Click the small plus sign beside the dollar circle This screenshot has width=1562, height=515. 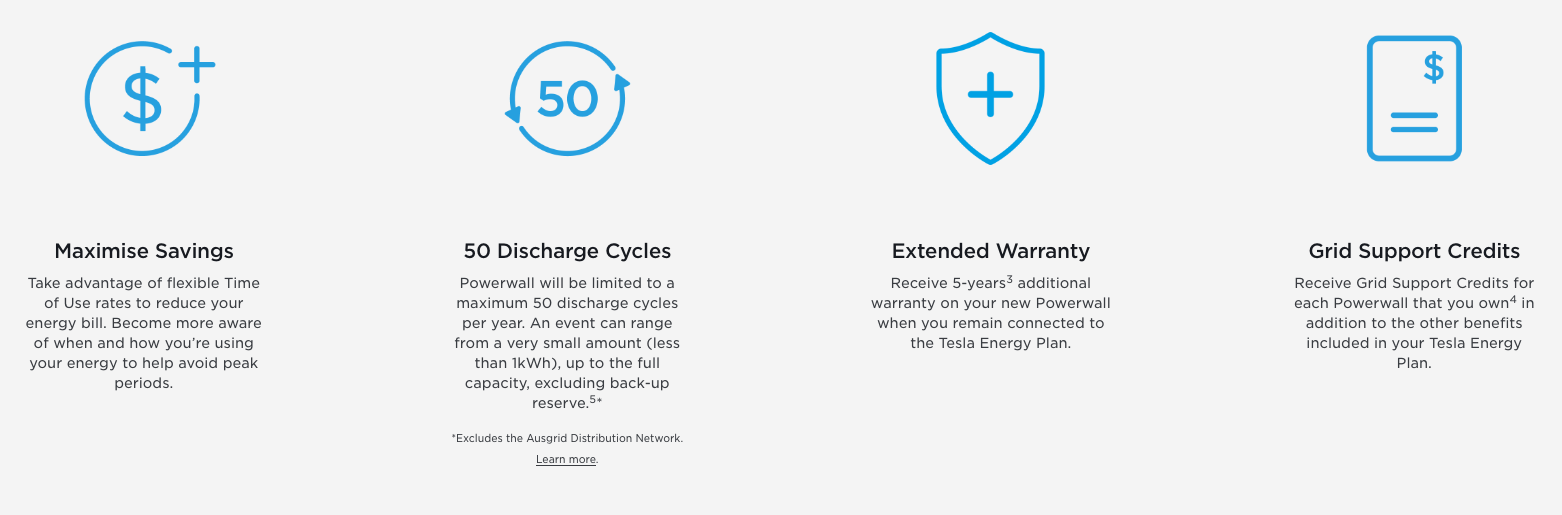pyautogui.click(x=197, y=64)
